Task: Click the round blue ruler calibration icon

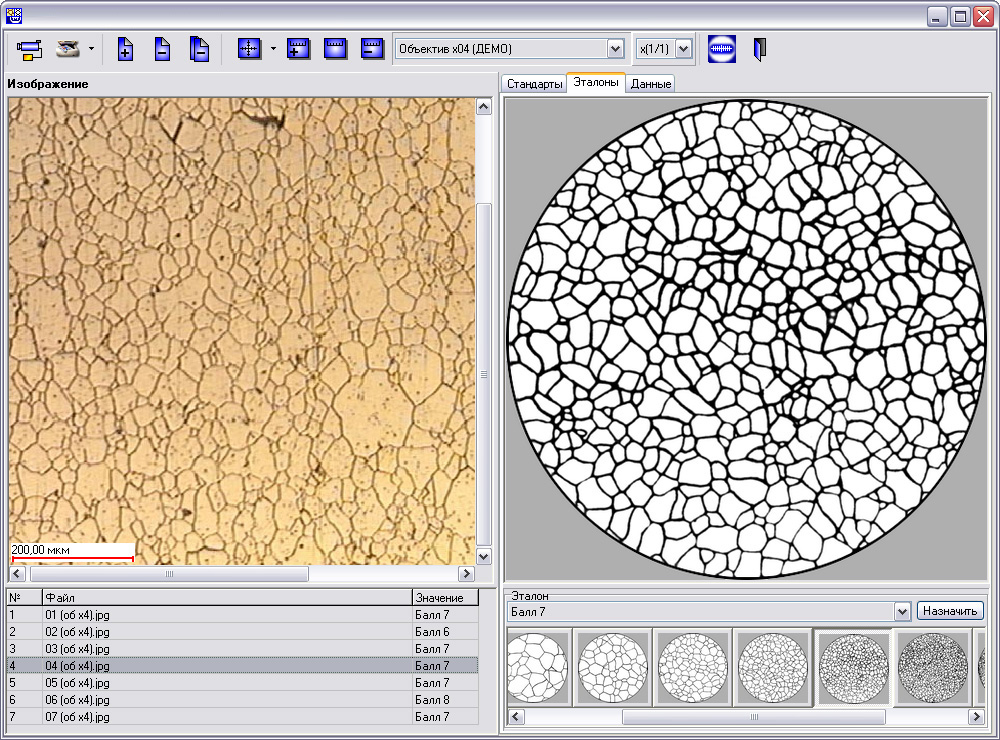Action: point(722,49)
